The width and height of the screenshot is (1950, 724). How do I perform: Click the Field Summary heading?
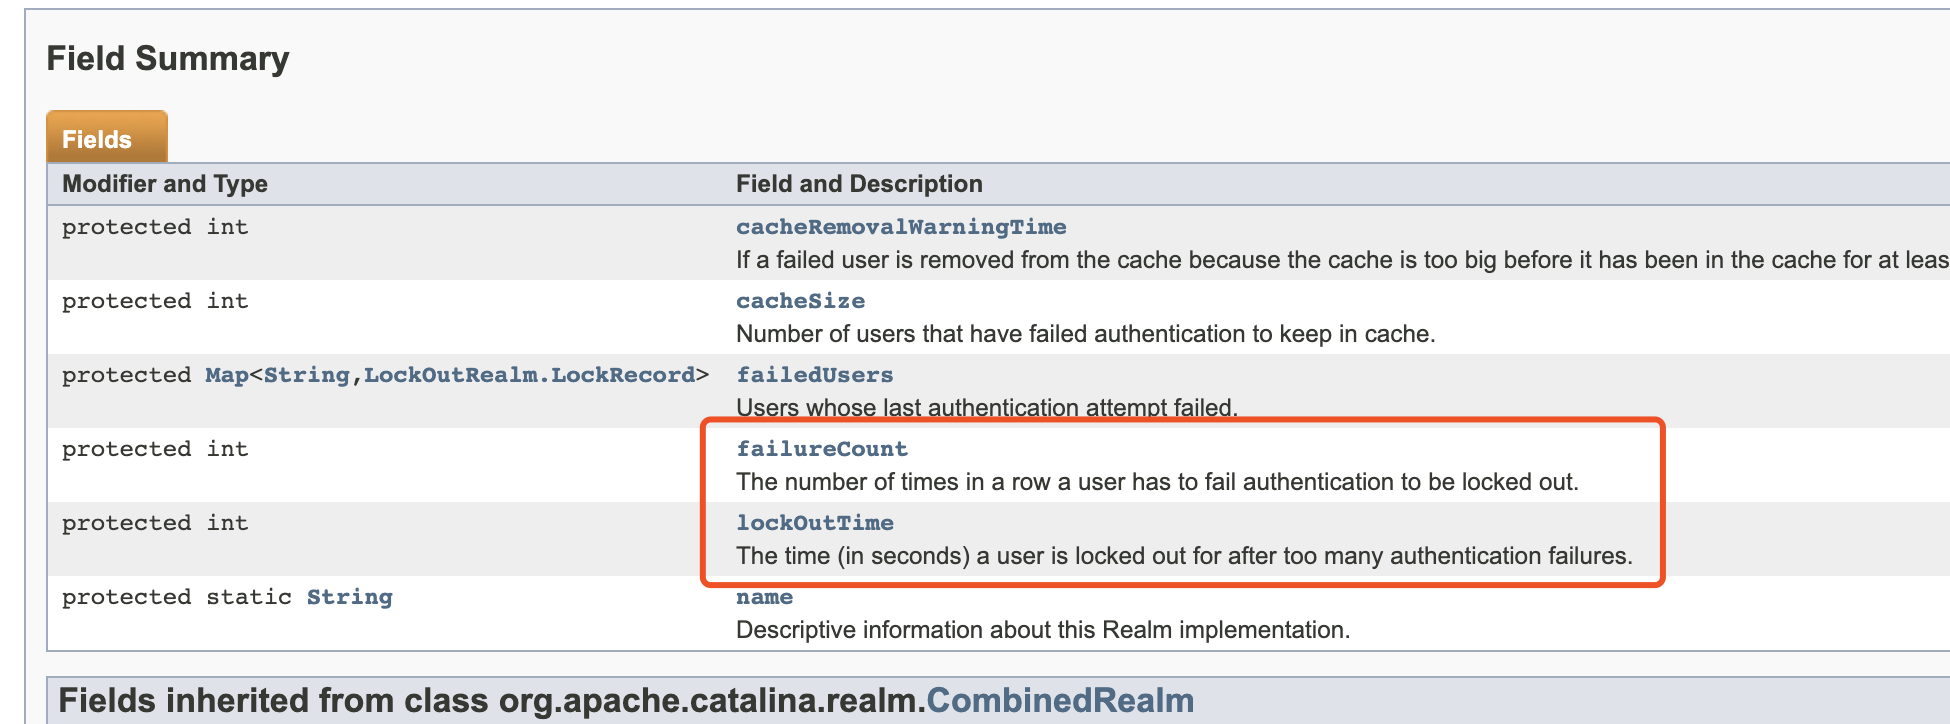click(168, 58)
